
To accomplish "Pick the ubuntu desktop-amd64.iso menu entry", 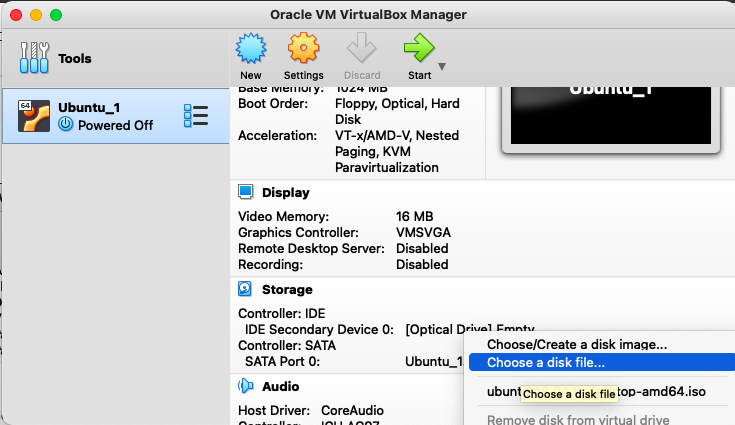I will coord(596,391).
